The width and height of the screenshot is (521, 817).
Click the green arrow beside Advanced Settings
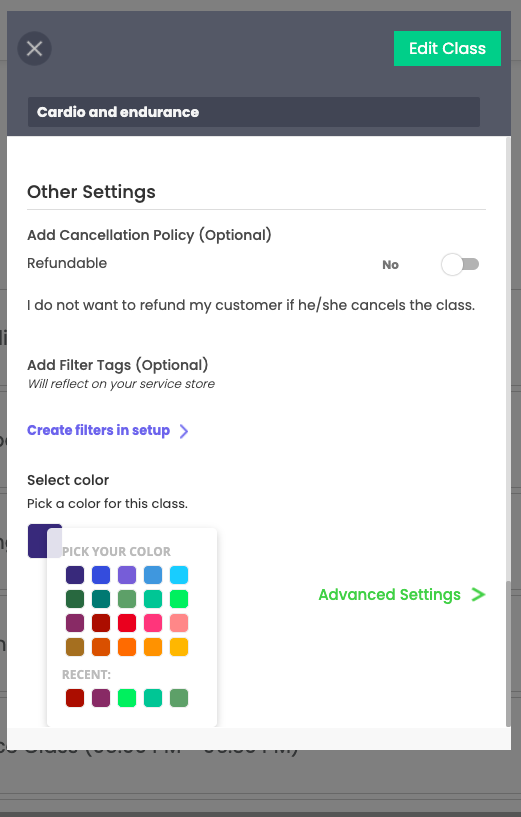click(478, 595)
